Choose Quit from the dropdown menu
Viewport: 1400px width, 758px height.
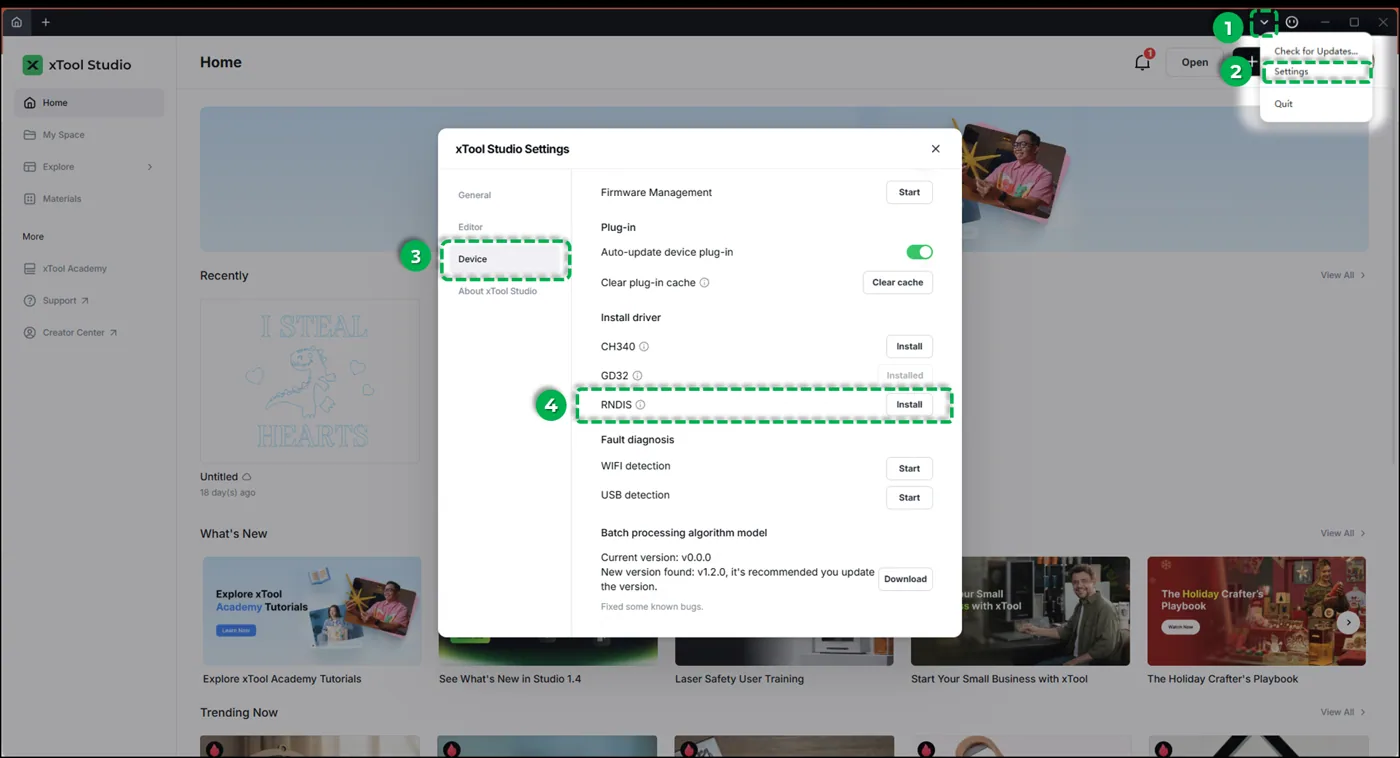coord(1284,104)
